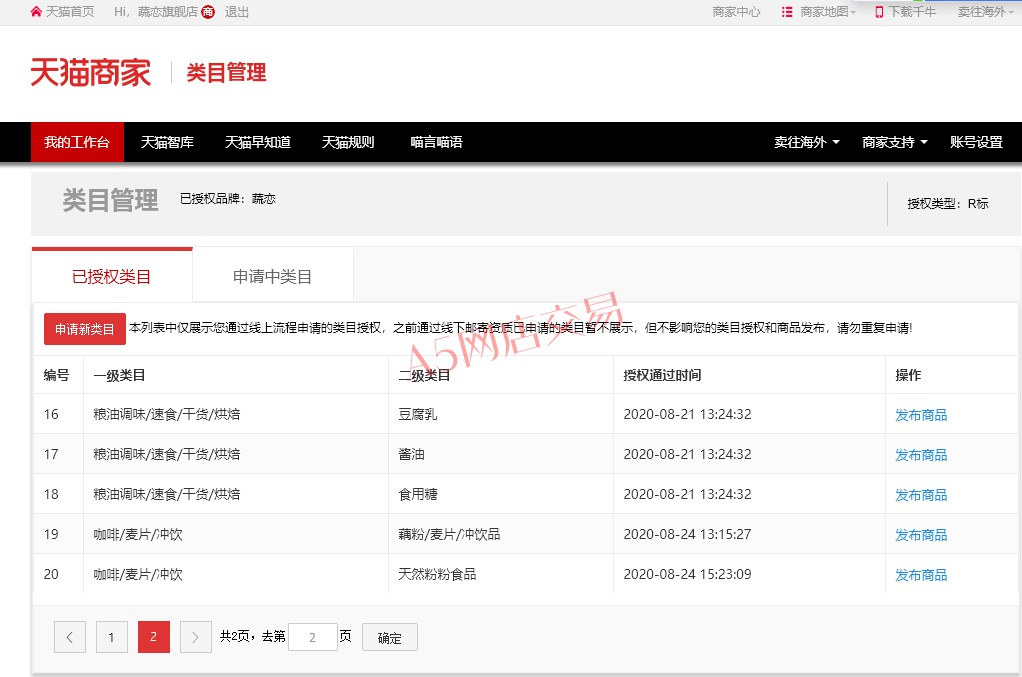Screen dimensions: 1022x677
Task: Click the 二级类目 column header
Action: (424, 375)
